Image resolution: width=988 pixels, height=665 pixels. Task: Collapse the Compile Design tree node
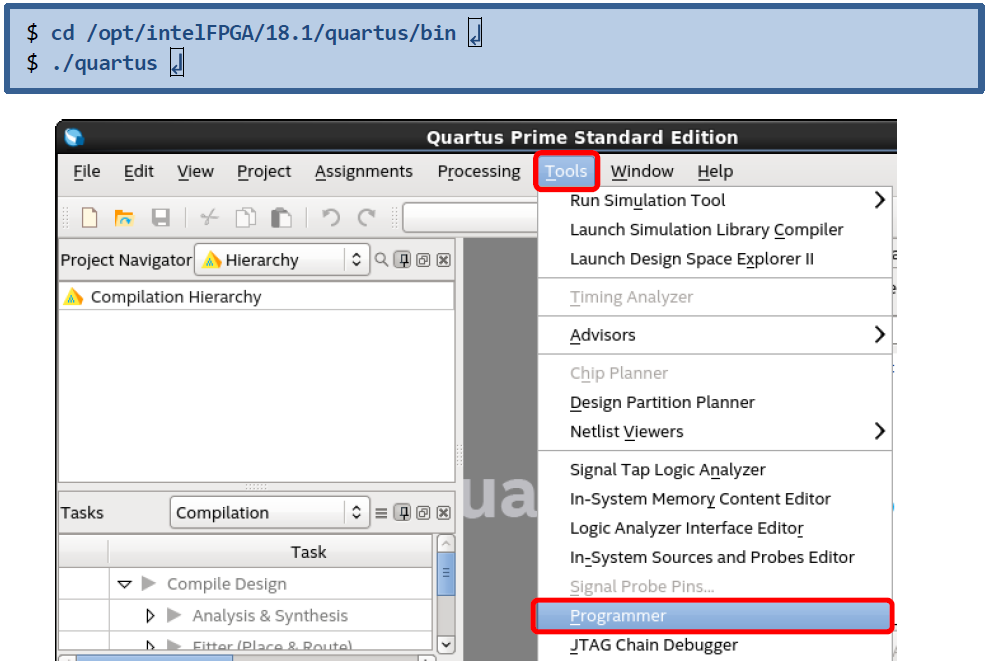coord(125,584)
